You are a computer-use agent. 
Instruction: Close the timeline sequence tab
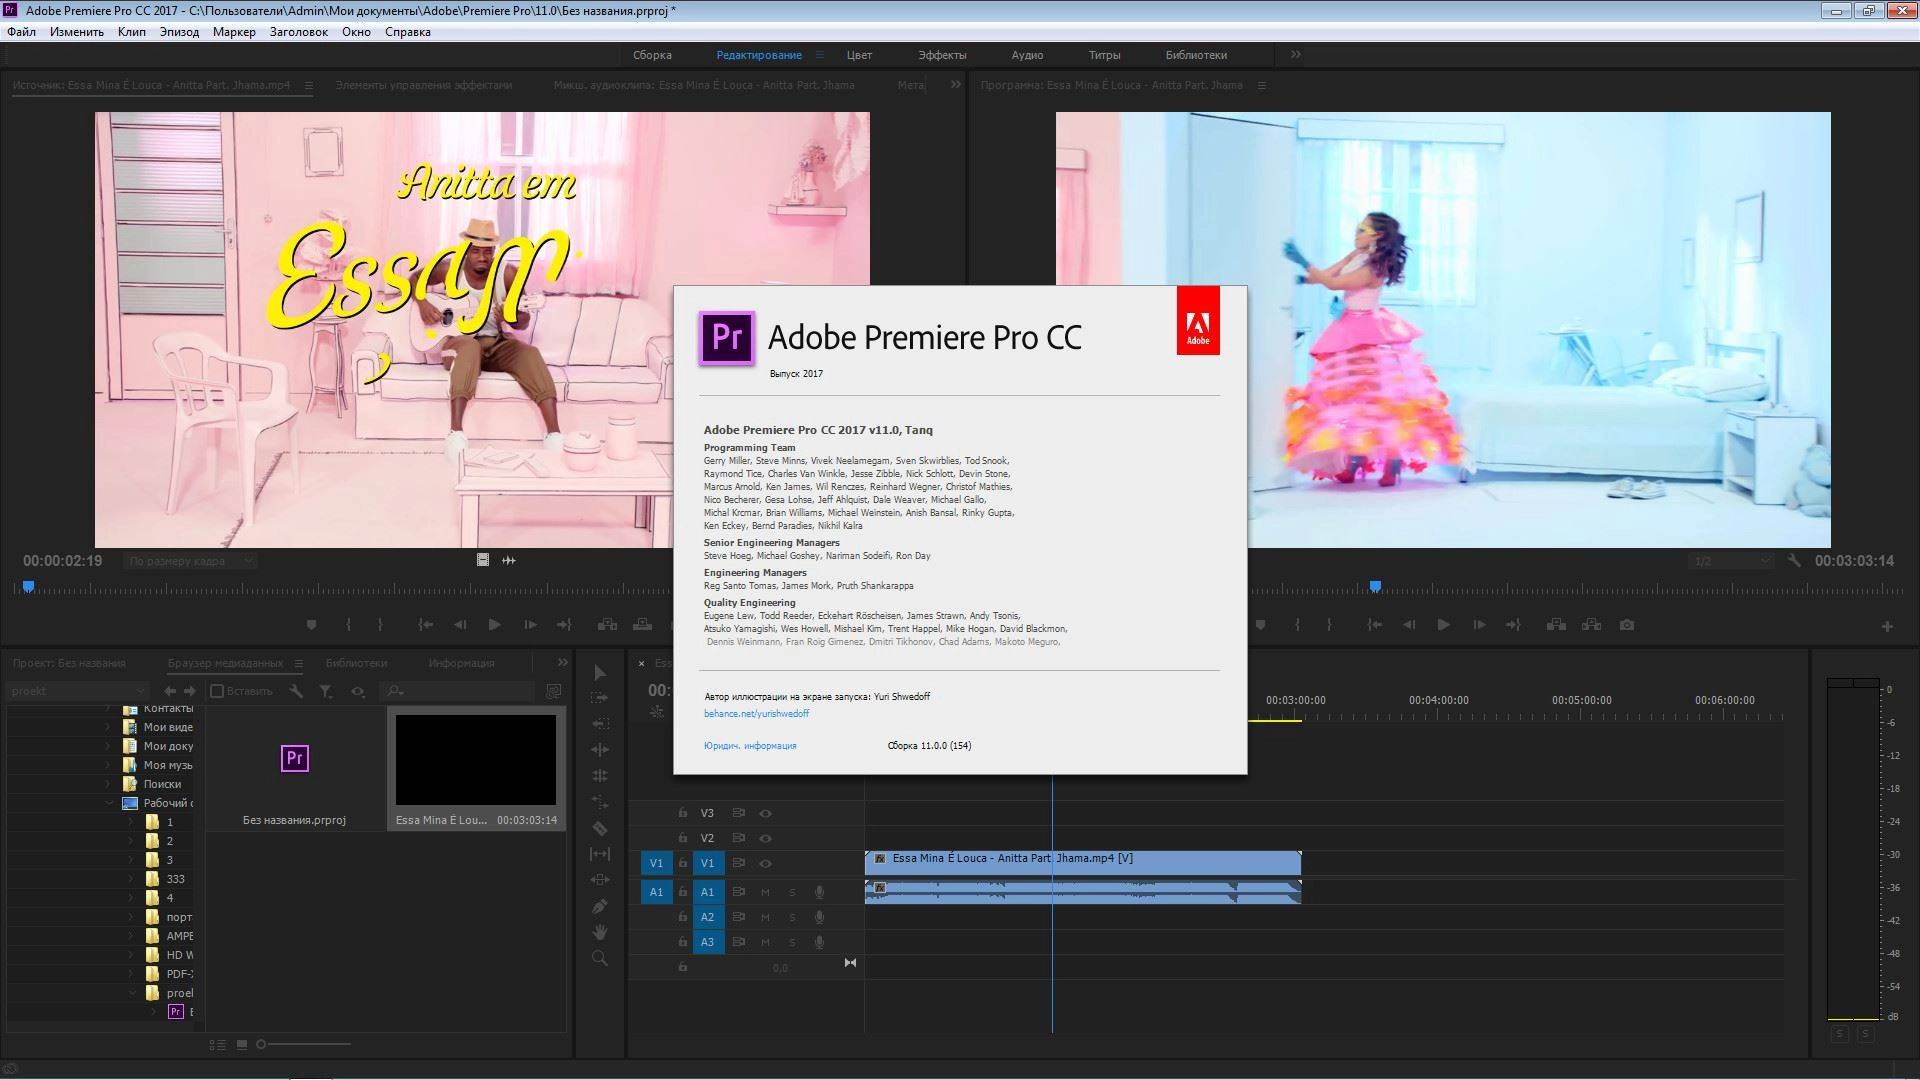point(642,663)
